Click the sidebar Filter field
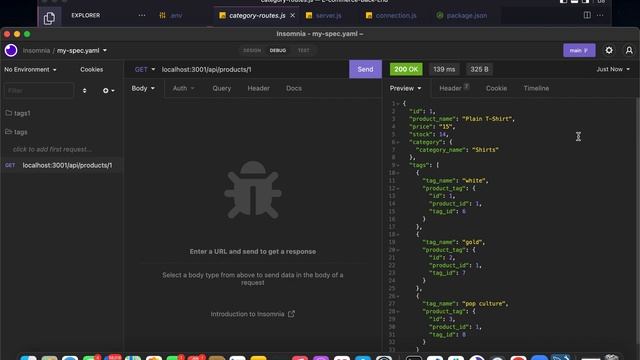 click(39, 91)
